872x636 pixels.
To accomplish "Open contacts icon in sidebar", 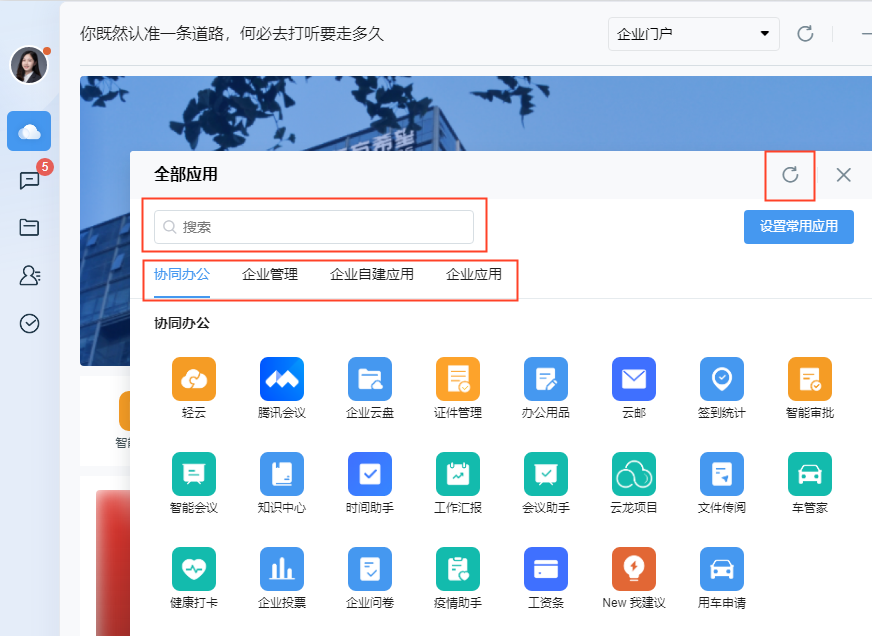I will 30,276.
